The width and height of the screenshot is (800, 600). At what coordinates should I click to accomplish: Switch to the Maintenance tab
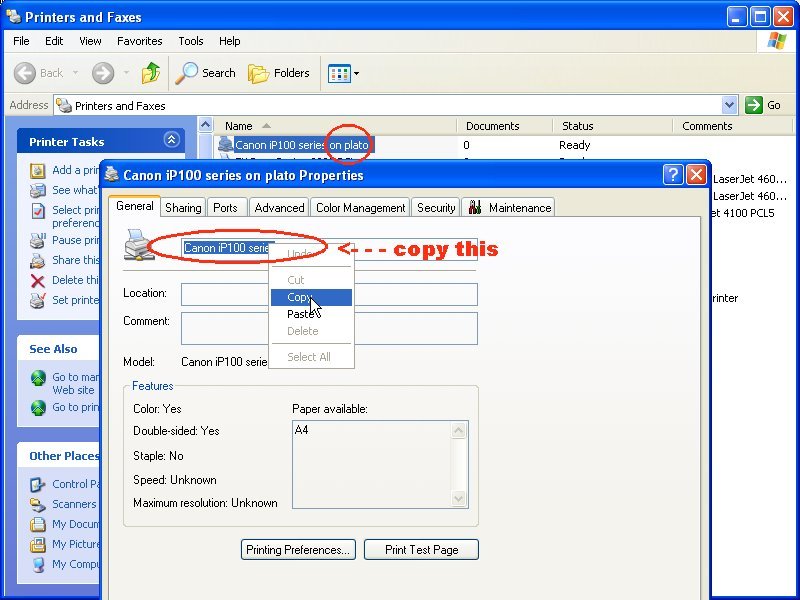[509, 207]
